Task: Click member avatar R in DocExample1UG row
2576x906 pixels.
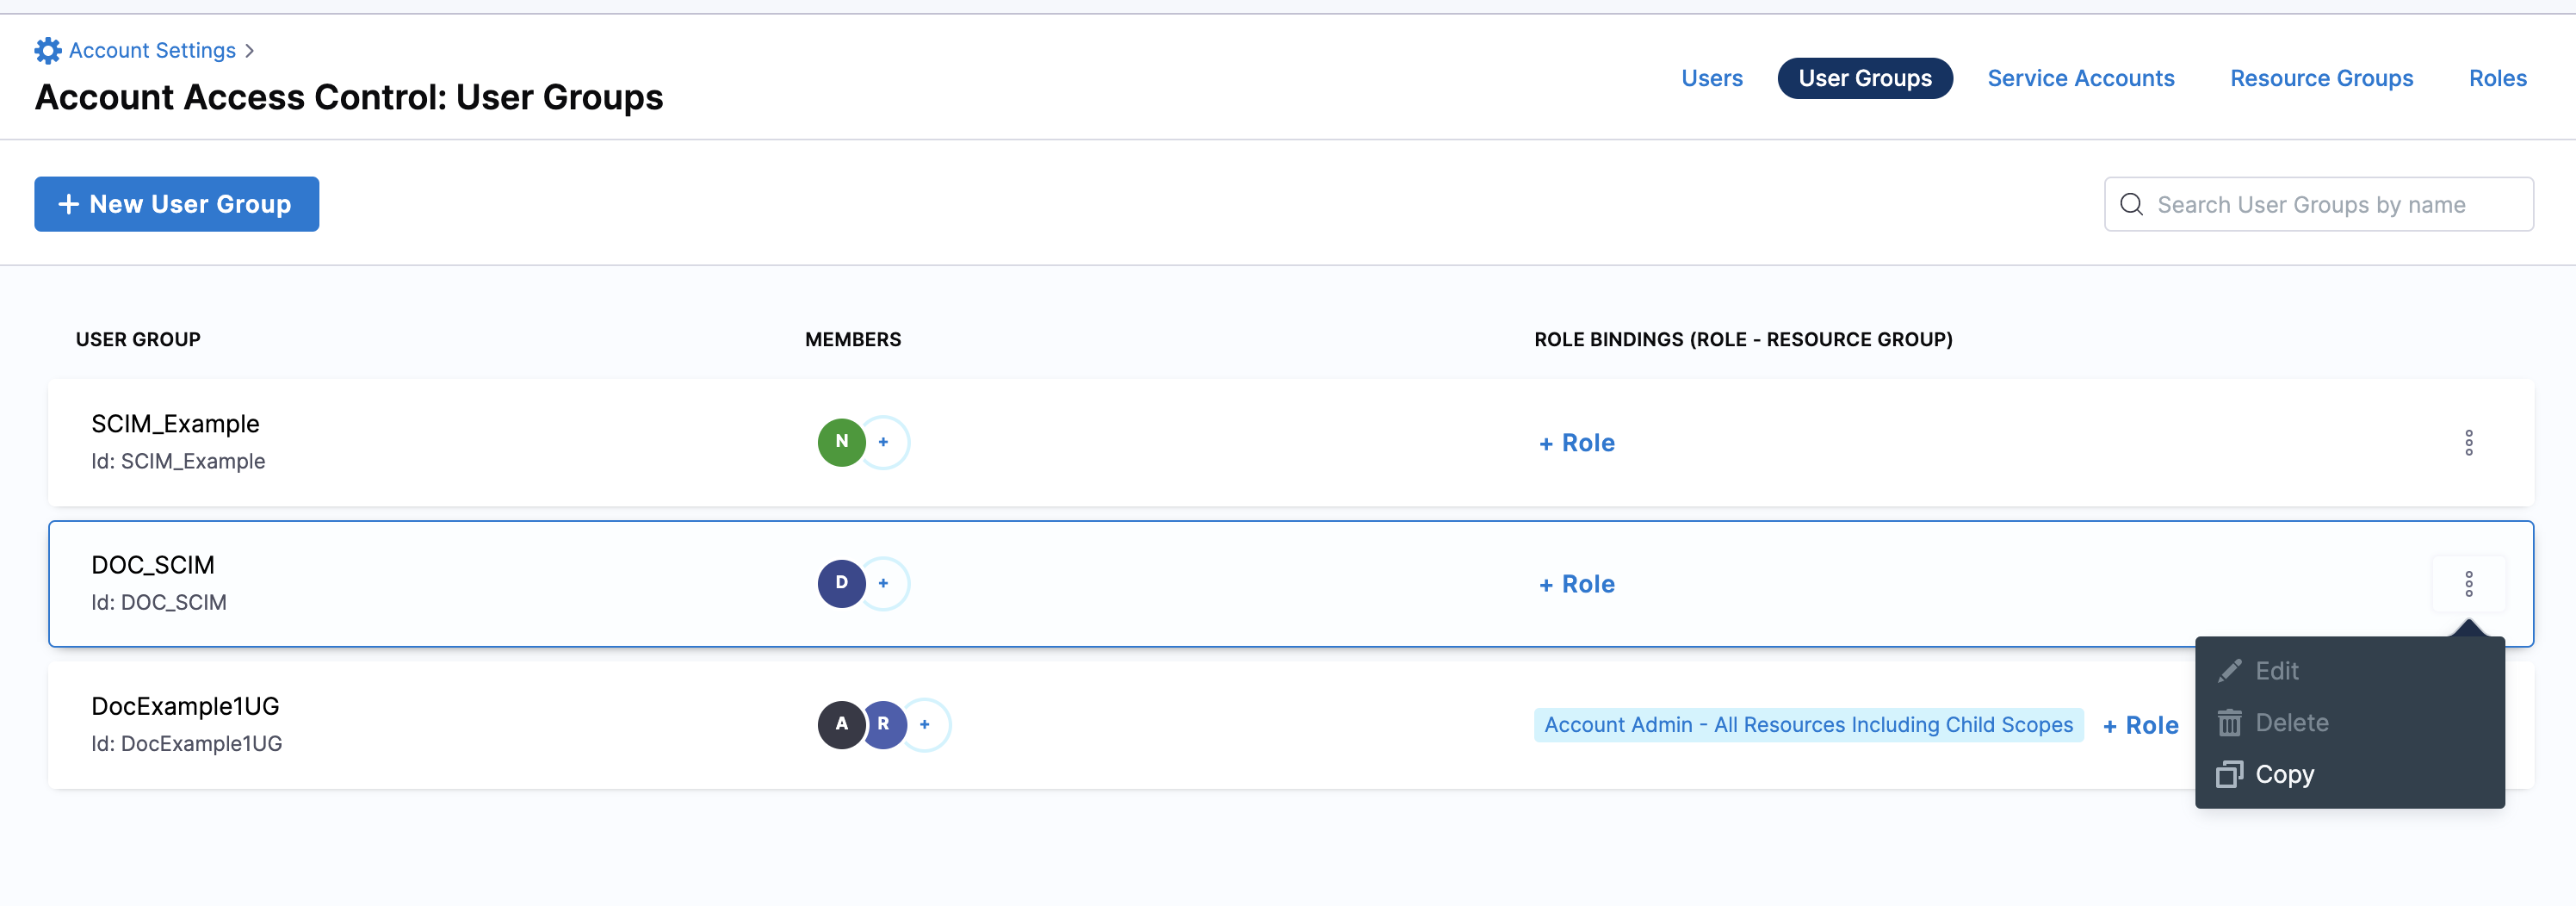Action: [x=884, y=724]
